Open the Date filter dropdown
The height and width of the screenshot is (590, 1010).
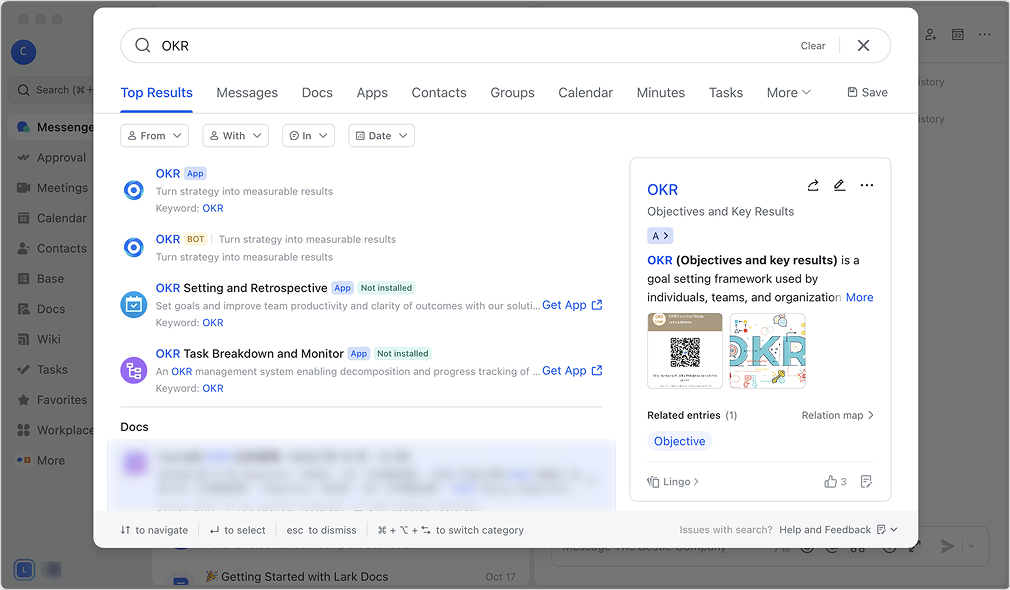click(381, 136)
